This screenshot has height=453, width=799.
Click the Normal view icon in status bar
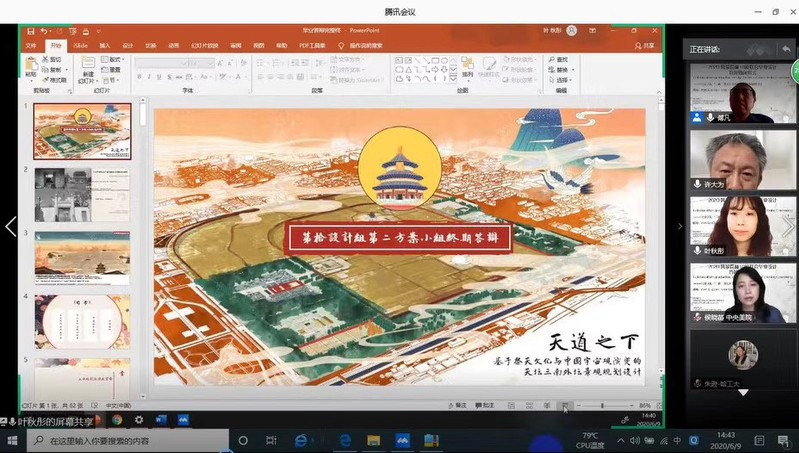(511, 406)
